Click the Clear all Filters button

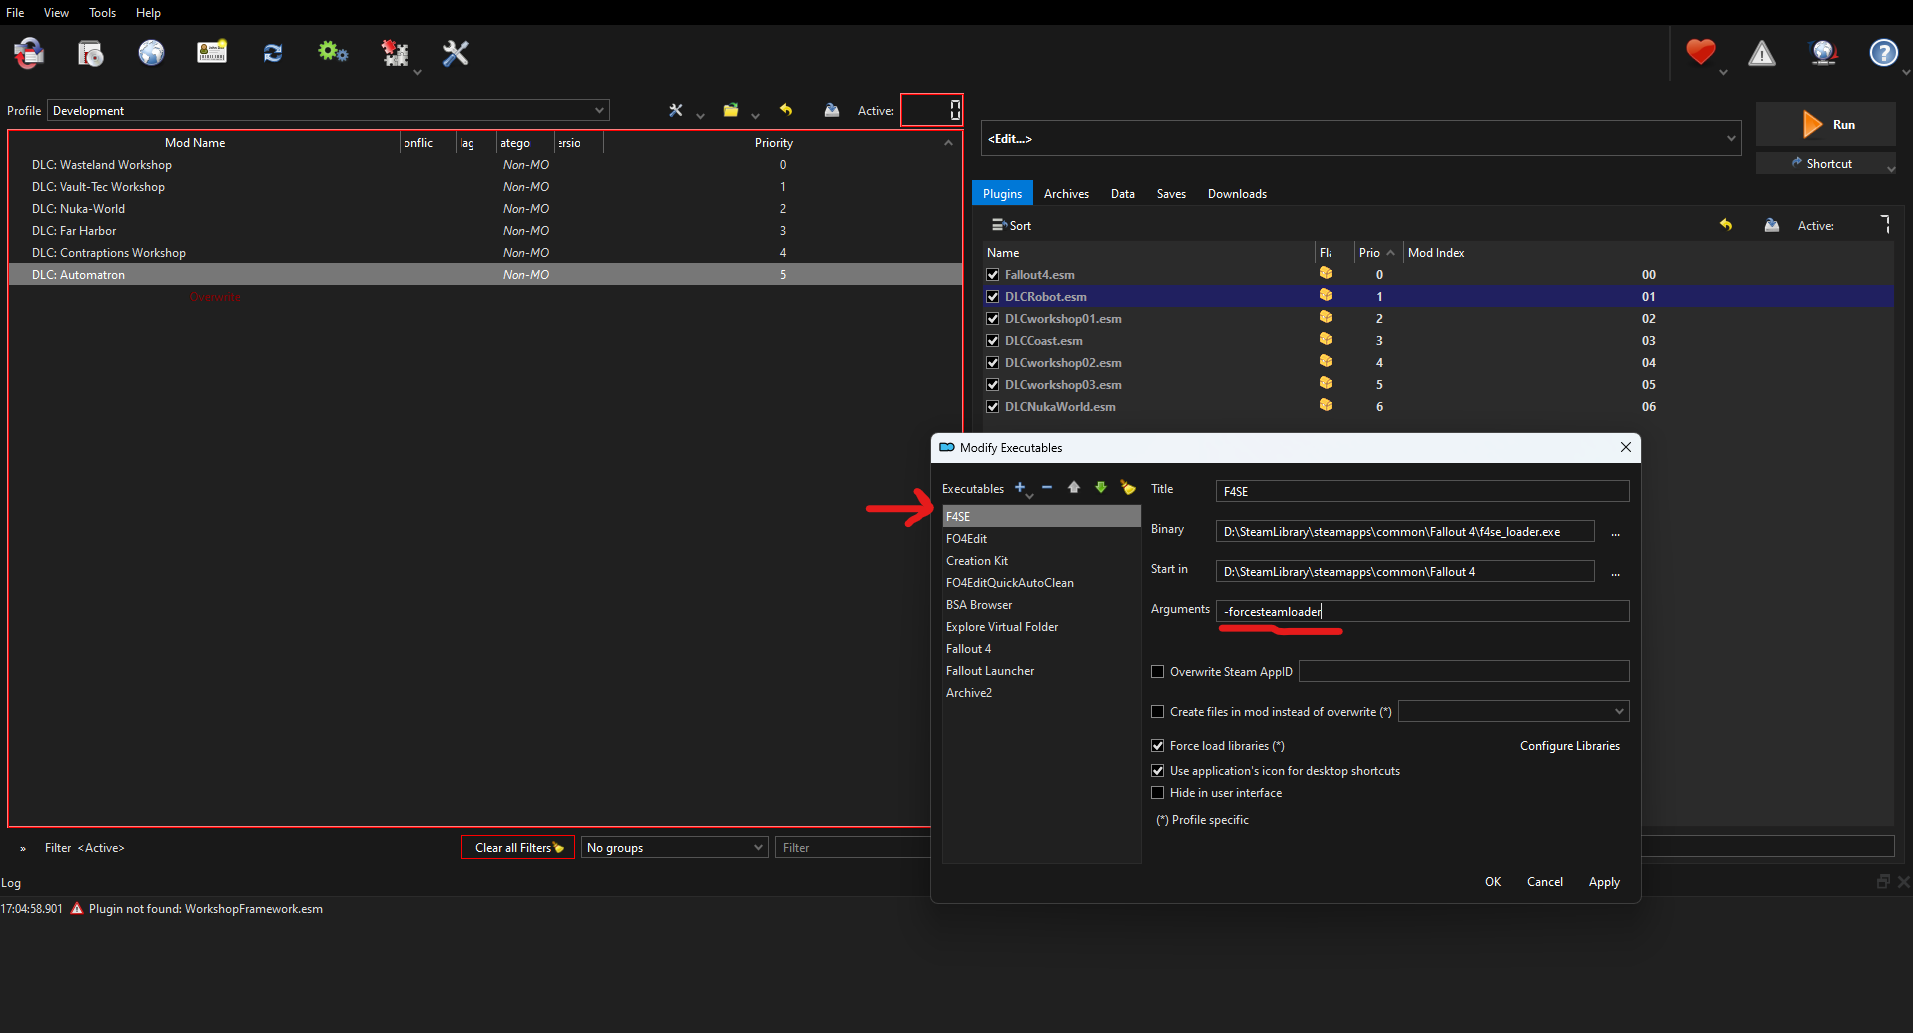pos(518,848)
